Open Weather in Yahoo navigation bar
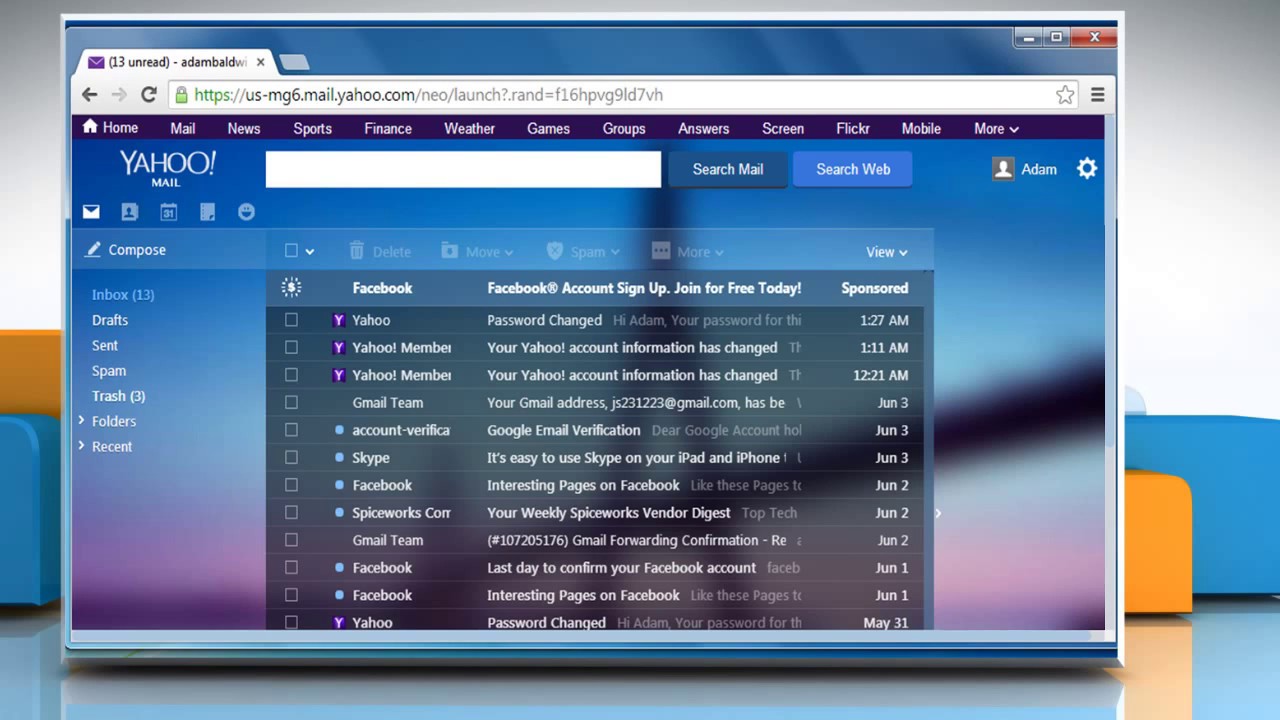Screen dimensions: 1280x720 469,128
